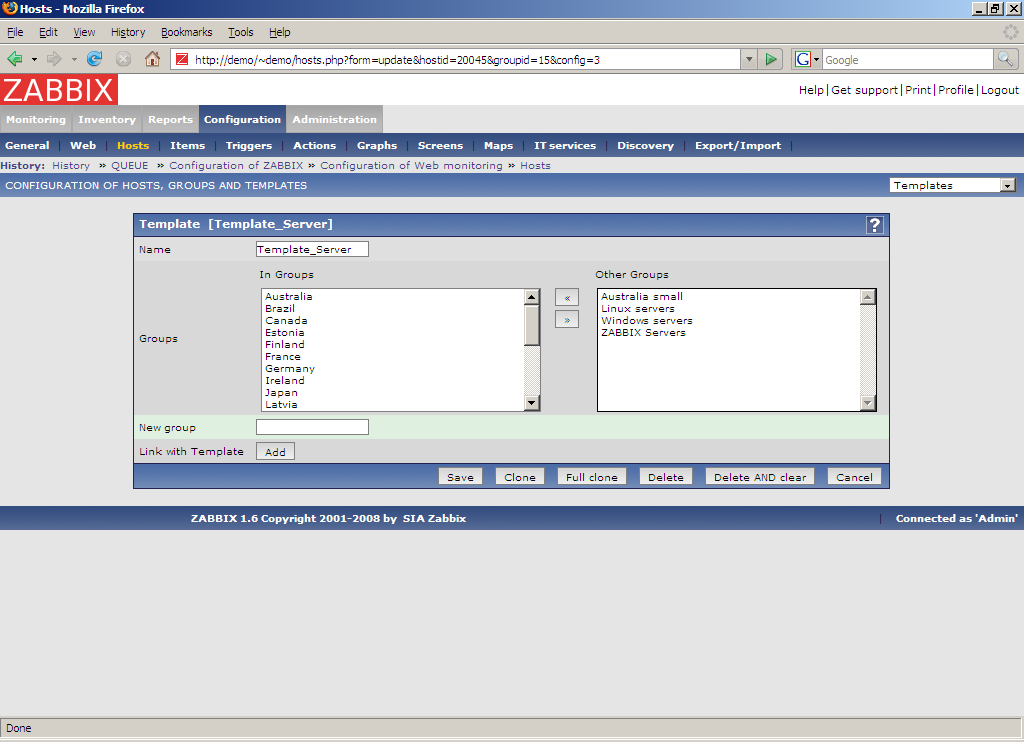The height and width of the screenshot is (742, 1024).
Task: Focus the template Name input field
Action: (312, 250)
